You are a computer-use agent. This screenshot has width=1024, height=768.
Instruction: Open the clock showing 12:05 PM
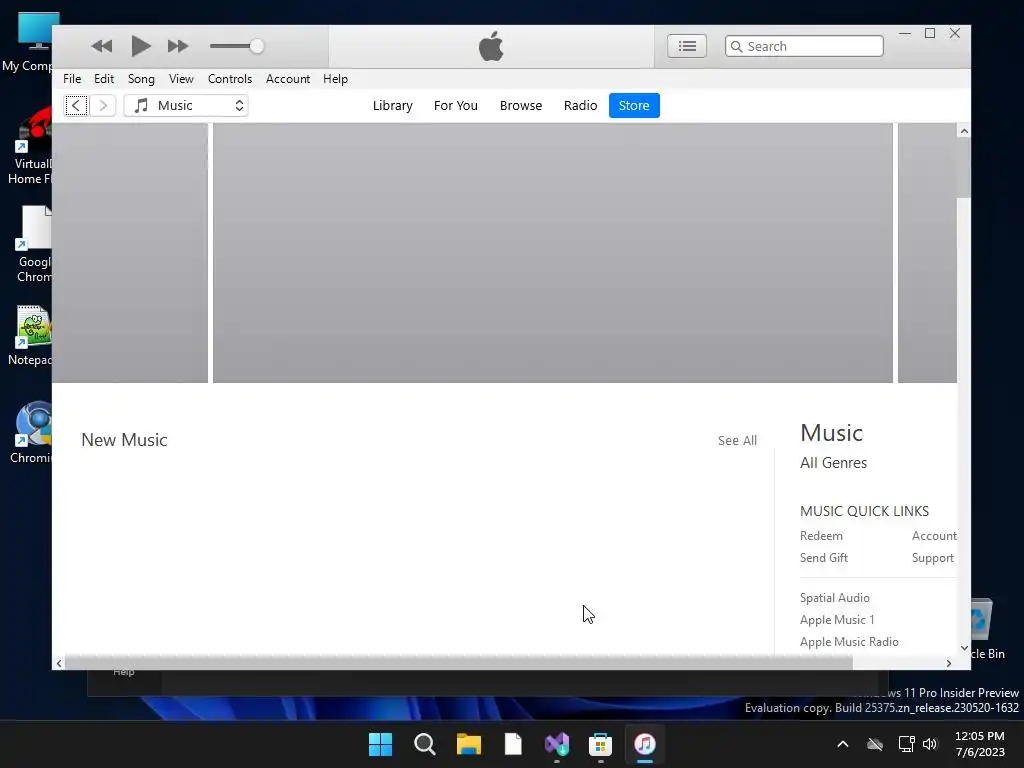pyautogui.click(x=980, y=744)
